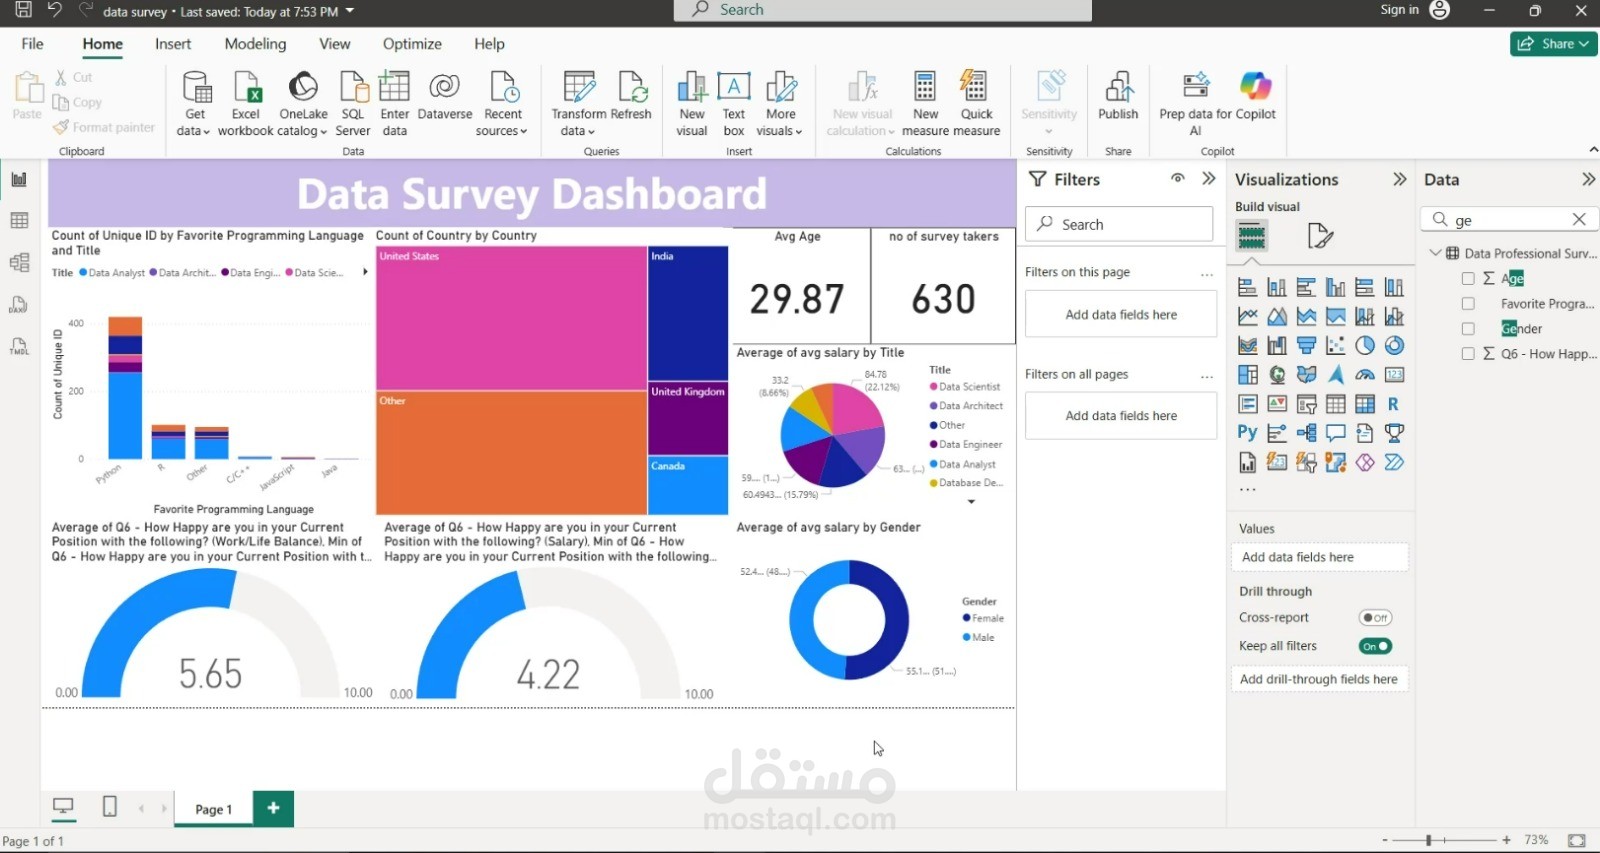Viewport: 1600px width, 853px height.
Task: Select the card visual icon
Action: coord(1394,375)
